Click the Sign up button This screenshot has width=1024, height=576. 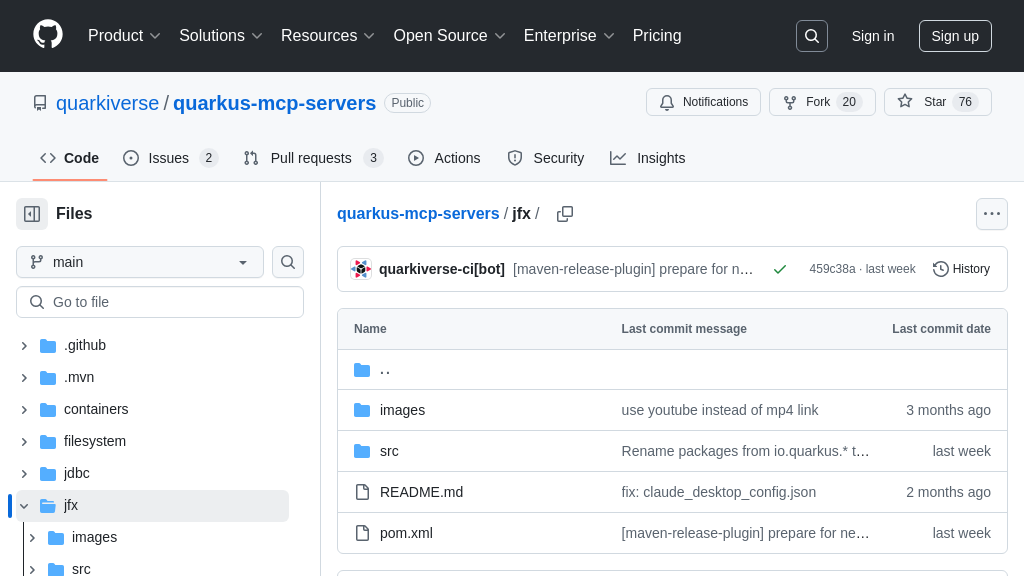tap(955, 36)
